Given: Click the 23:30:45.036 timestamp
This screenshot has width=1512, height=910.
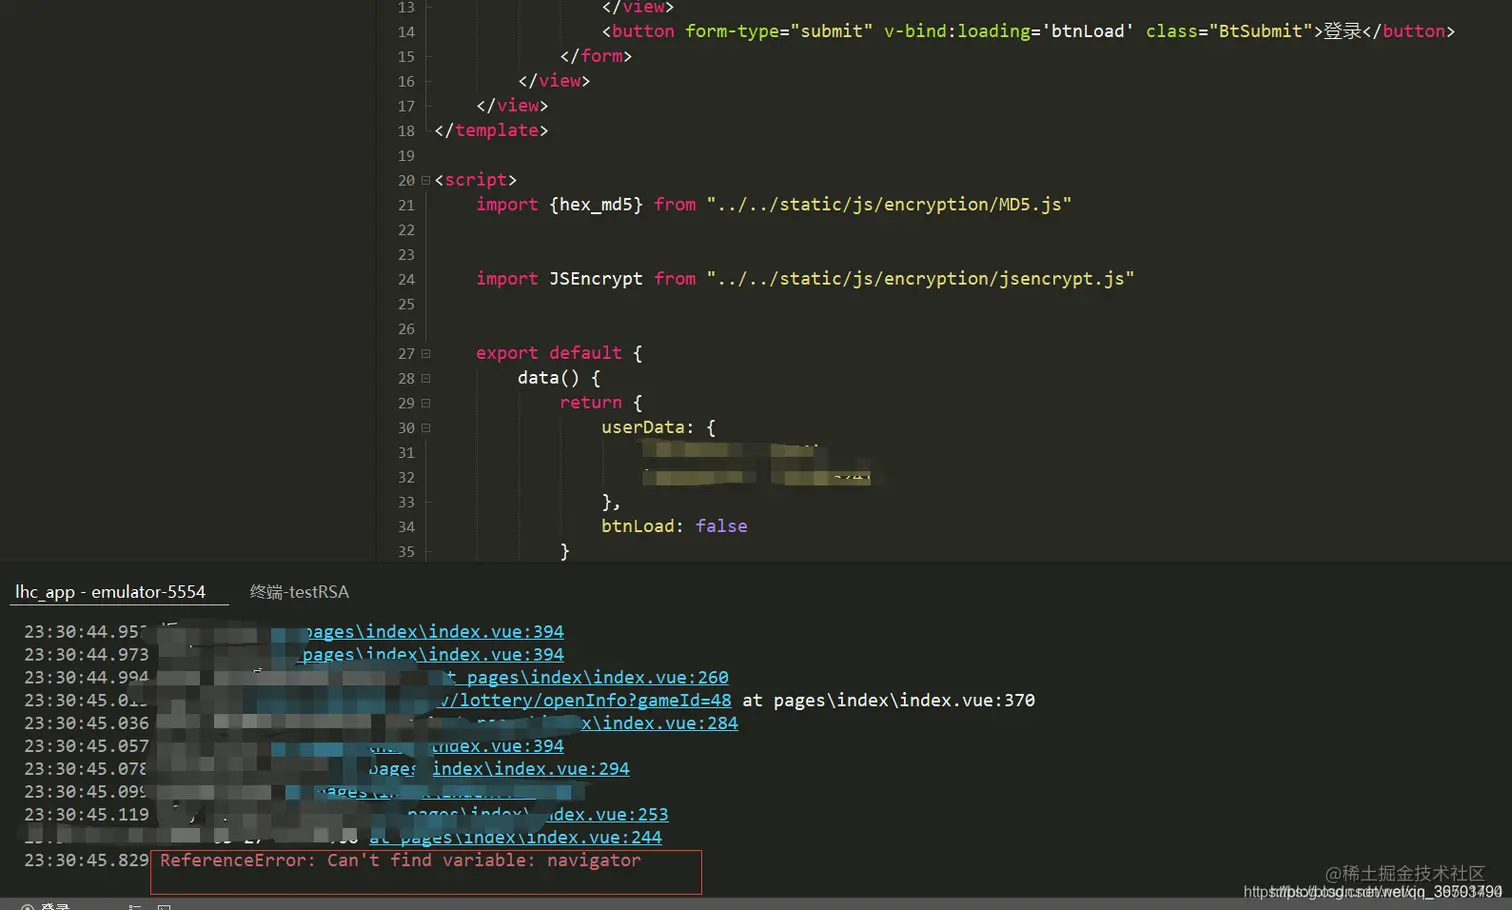Looking at the screenshot, I should point(86,724).
